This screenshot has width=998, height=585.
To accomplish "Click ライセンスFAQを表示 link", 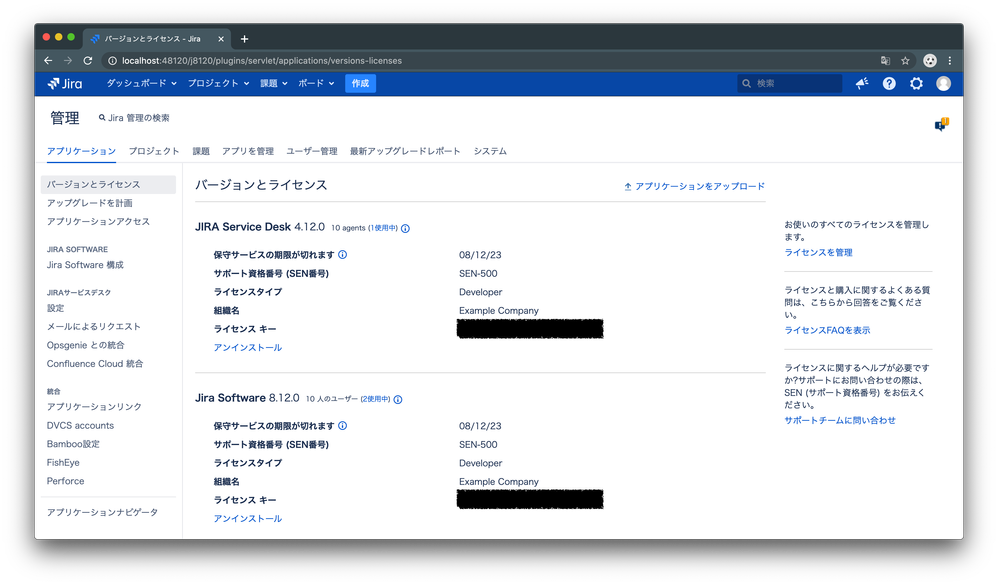I will (x=827, y=330).
